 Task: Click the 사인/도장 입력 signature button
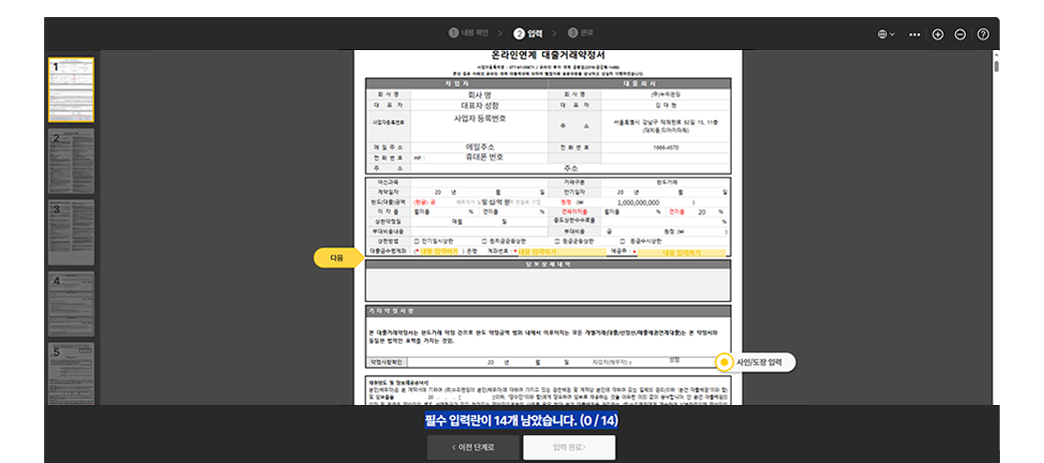(755, 362)
